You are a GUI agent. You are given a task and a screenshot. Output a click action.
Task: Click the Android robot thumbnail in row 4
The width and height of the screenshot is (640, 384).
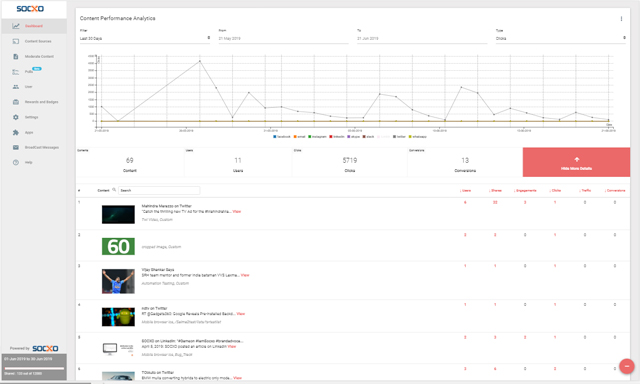[x=118, y=317]
